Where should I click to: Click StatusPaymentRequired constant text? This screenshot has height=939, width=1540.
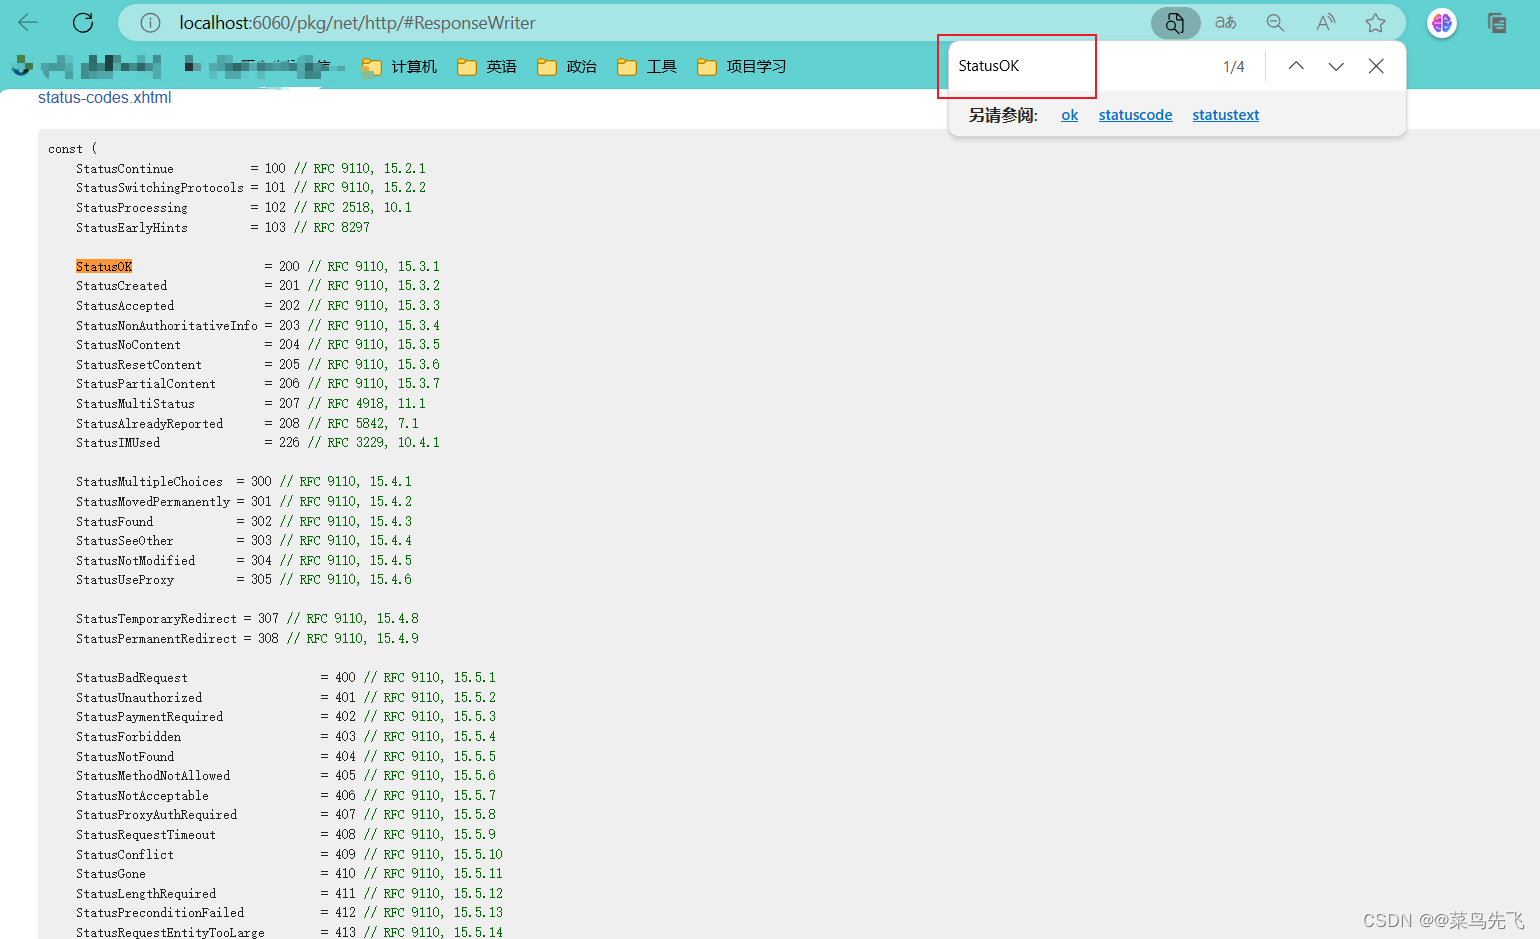[150, 716]
